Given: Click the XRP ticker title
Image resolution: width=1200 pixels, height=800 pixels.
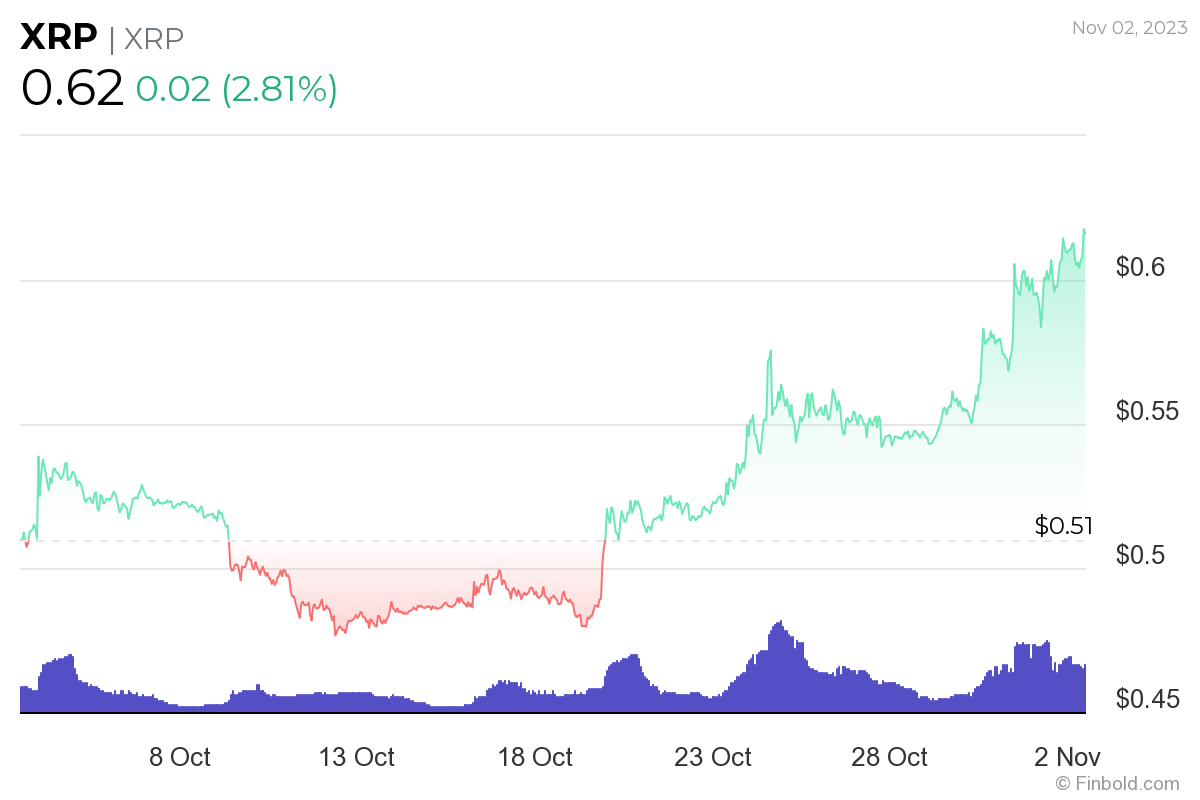Looking at the screenshot, I should 59,38.
